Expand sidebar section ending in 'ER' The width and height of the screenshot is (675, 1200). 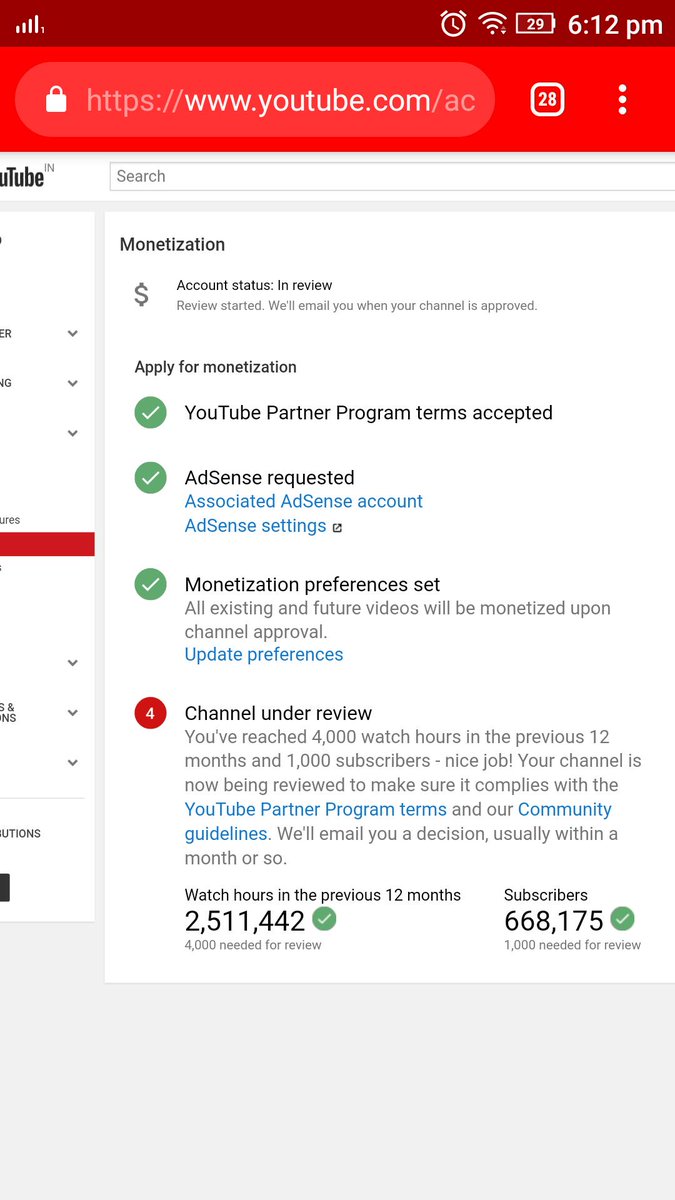tap(73, 334)
